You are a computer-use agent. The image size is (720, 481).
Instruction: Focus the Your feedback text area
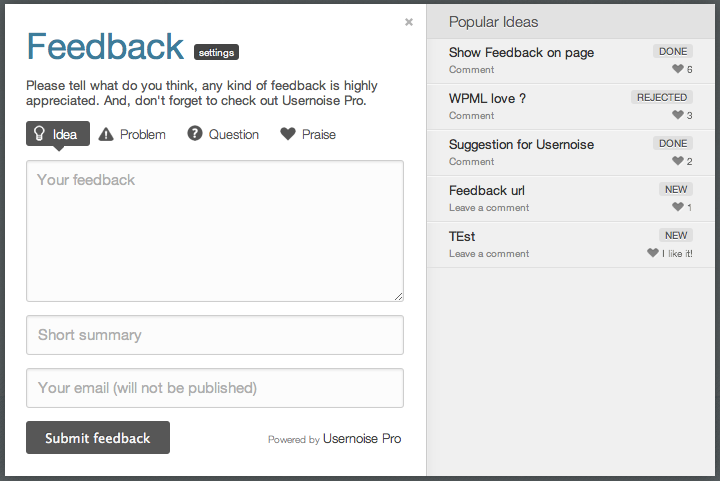coord(215,231)
